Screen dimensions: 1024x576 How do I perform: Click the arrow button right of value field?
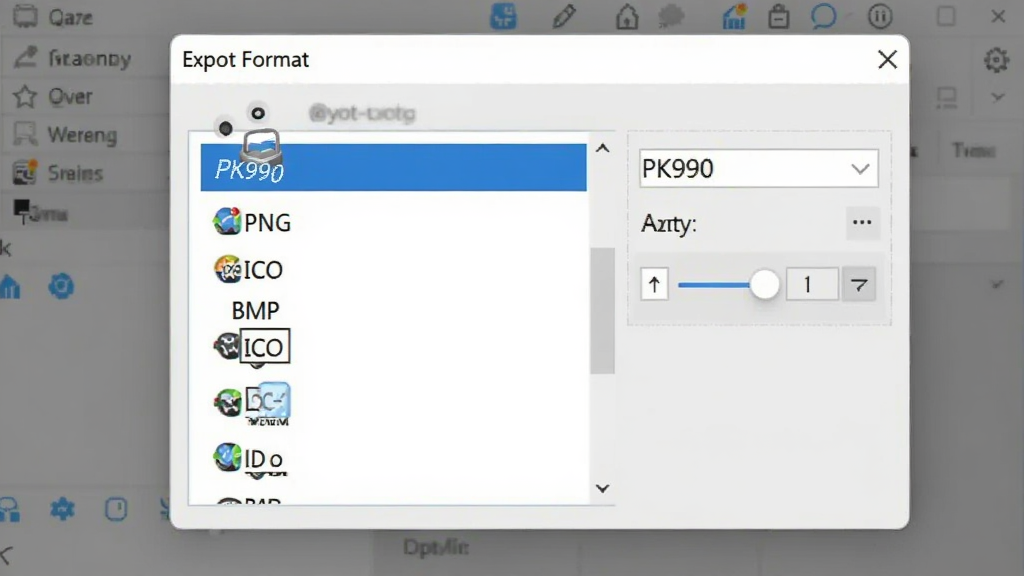(859, 284)
